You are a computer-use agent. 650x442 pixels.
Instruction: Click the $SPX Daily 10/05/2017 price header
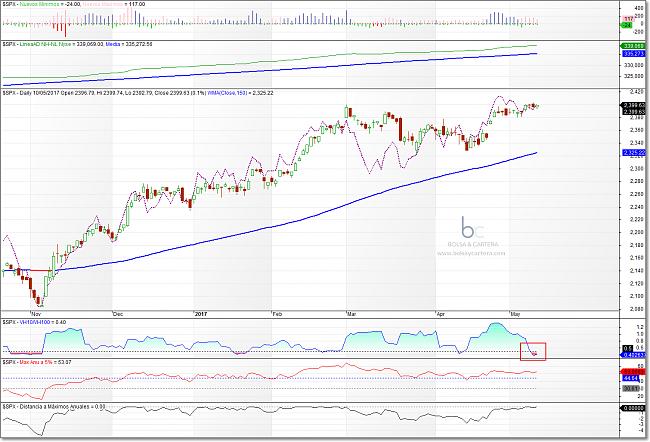point(104,93)
